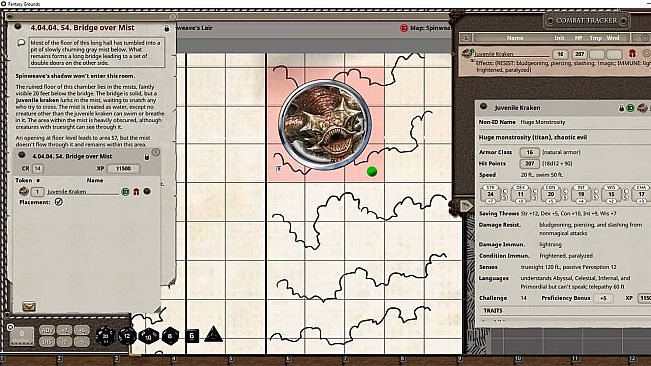This screenshot has width=651, height=366.
Task: Click the link dot on the Juvenile Kraken encounter row
Action: point(147,191)
